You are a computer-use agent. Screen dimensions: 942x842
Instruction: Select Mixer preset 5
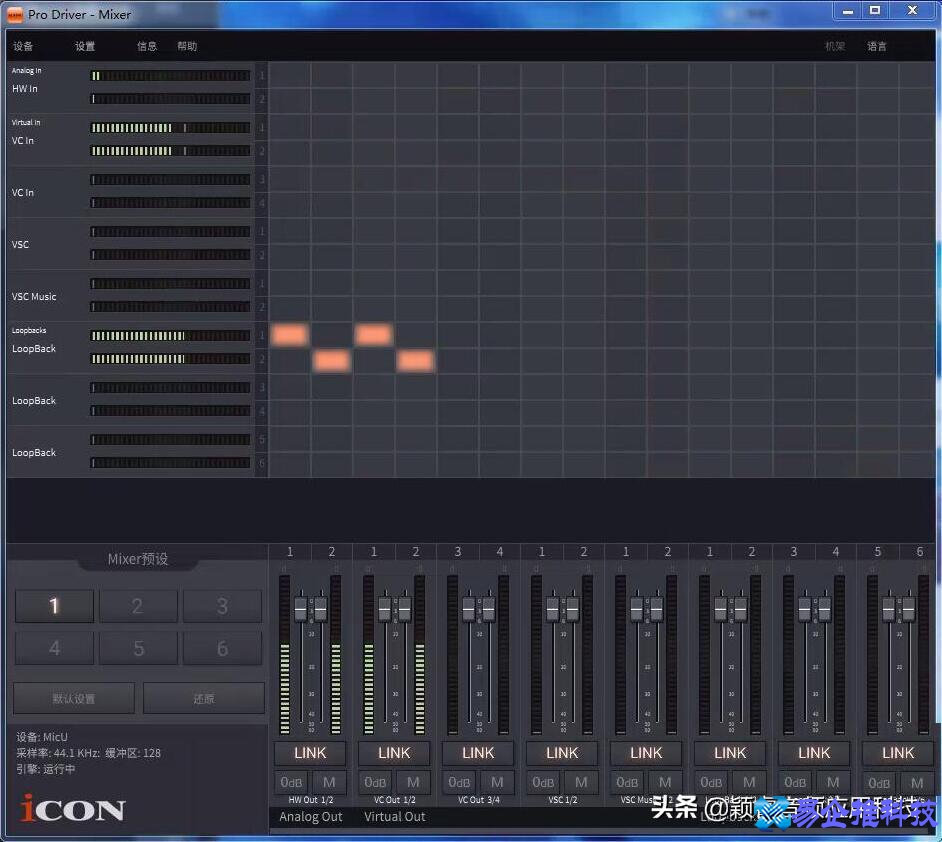[x=138, y=649]
